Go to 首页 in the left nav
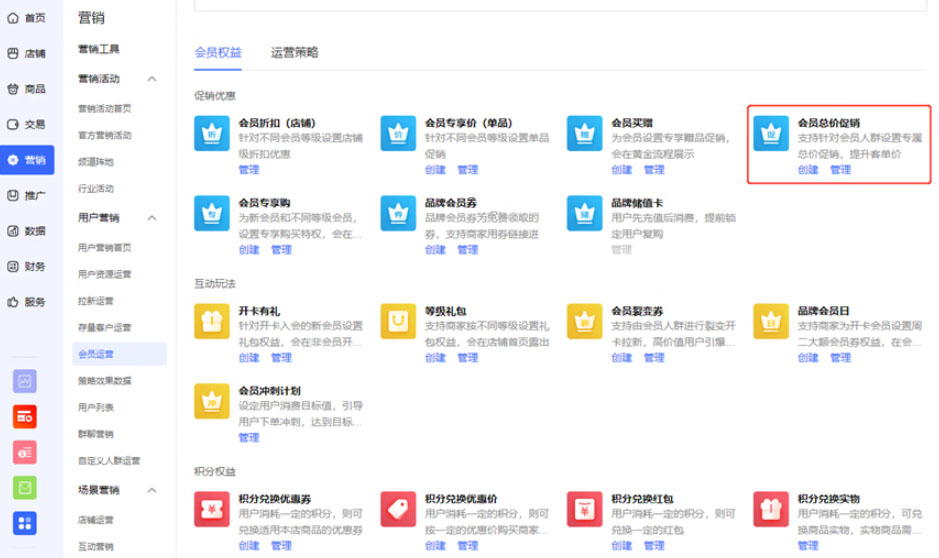This screenshot has height=558, width=939. pos(27,18)
